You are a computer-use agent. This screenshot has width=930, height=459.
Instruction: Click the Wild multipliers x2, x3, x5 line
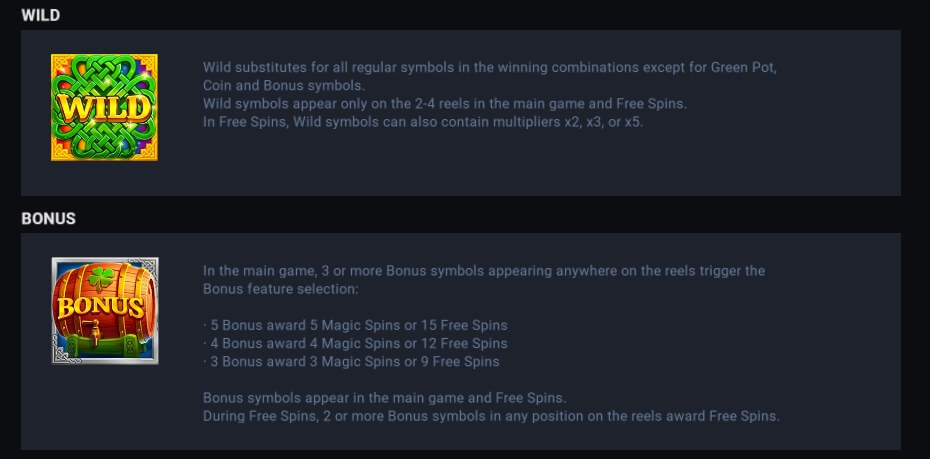tap(423, 123)
